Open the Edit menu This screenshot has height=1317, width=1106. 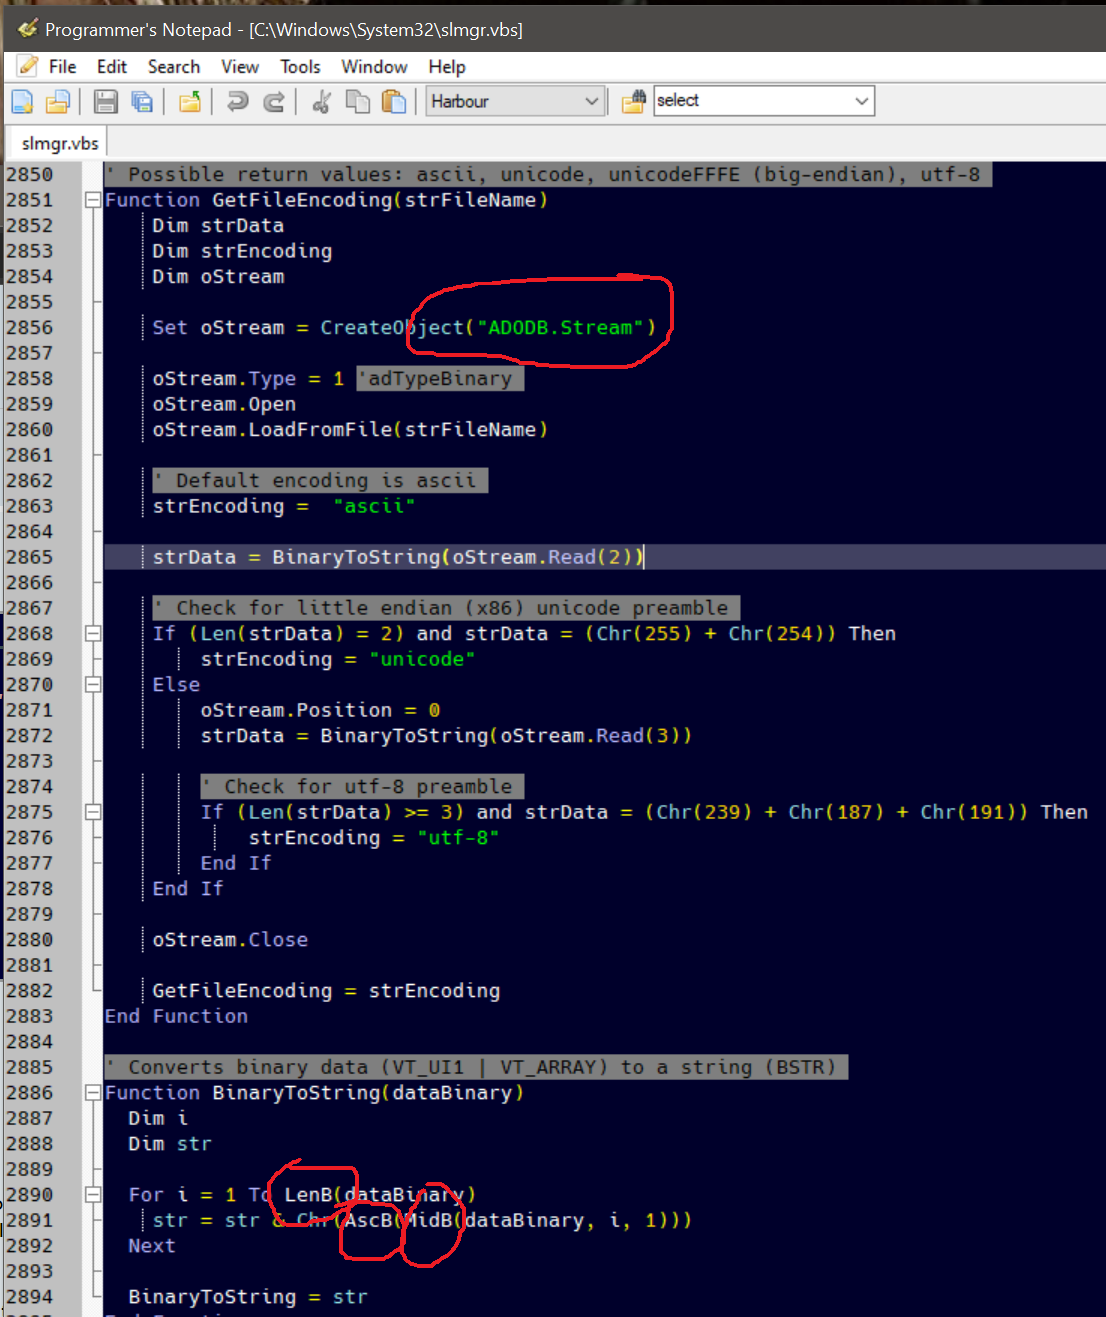coord(112,67)
